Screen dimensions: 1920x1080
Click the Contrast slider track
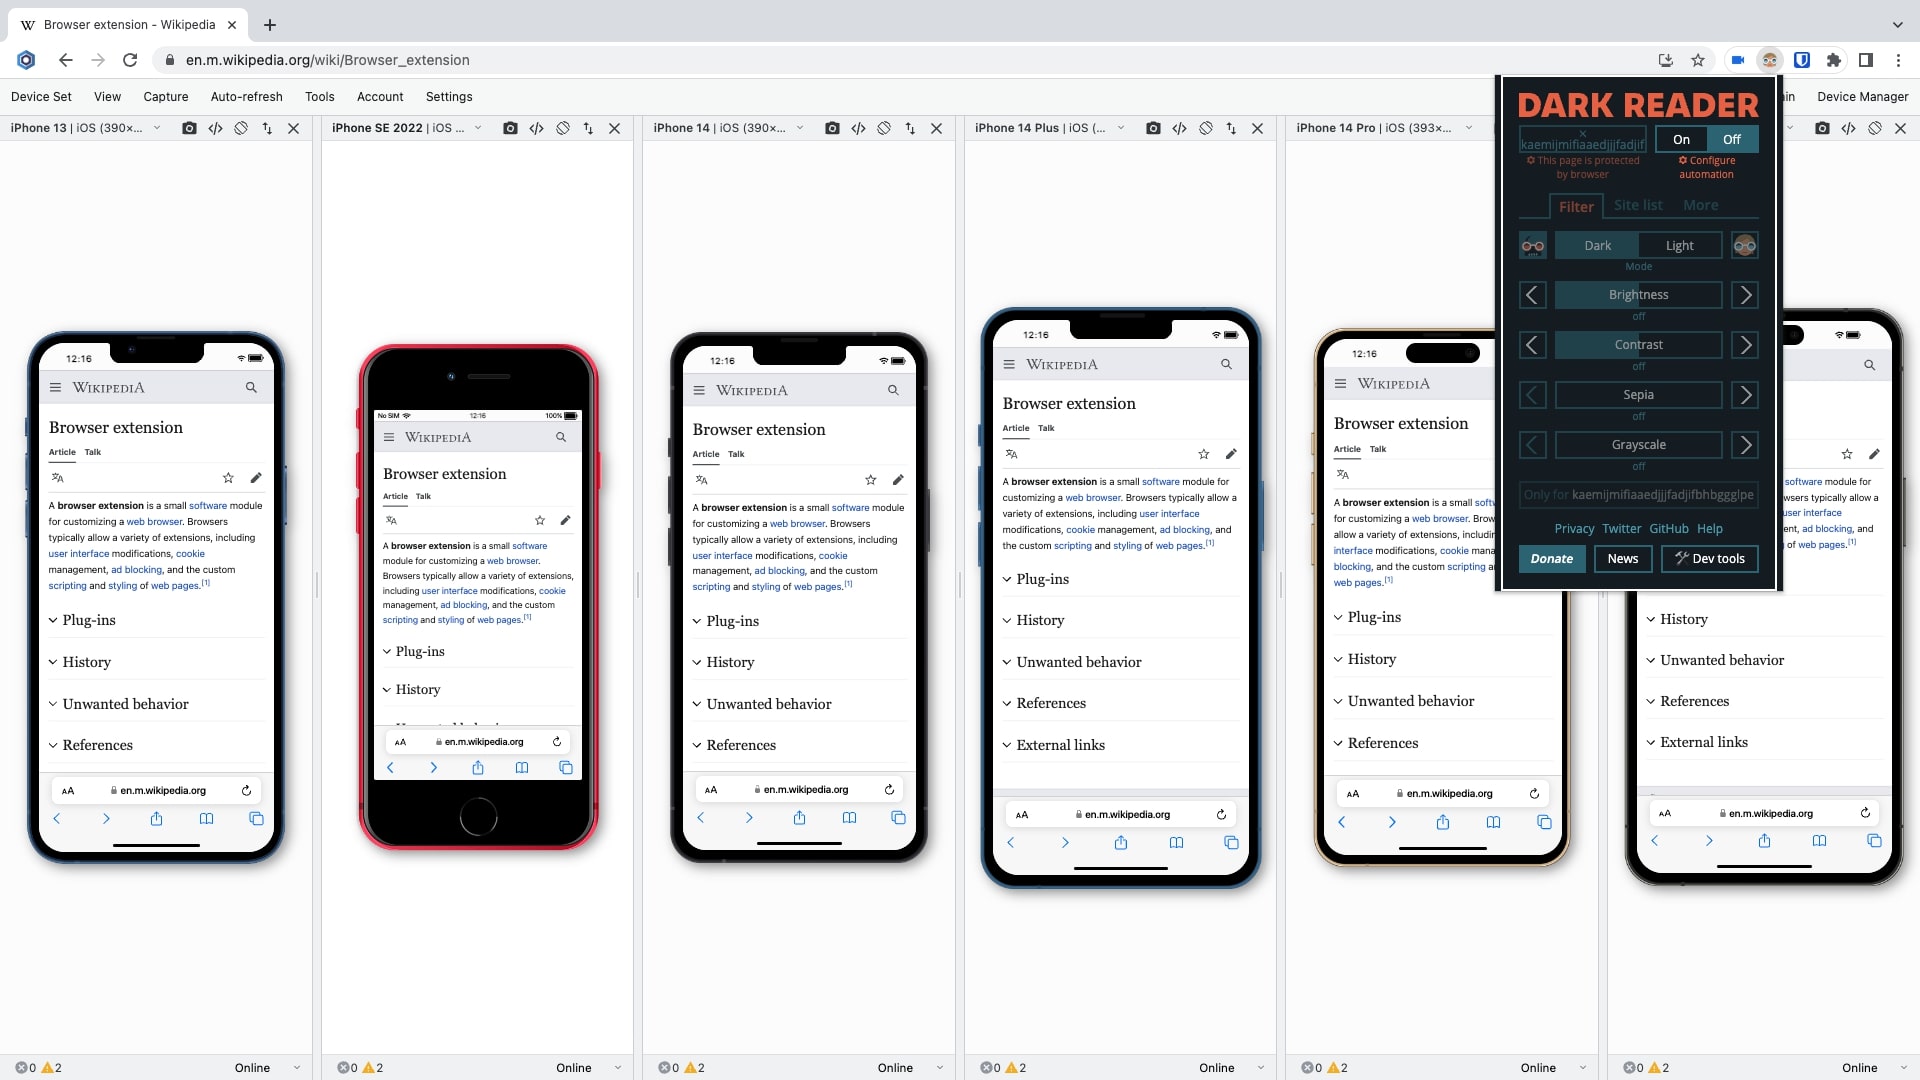pos(1639,345)
